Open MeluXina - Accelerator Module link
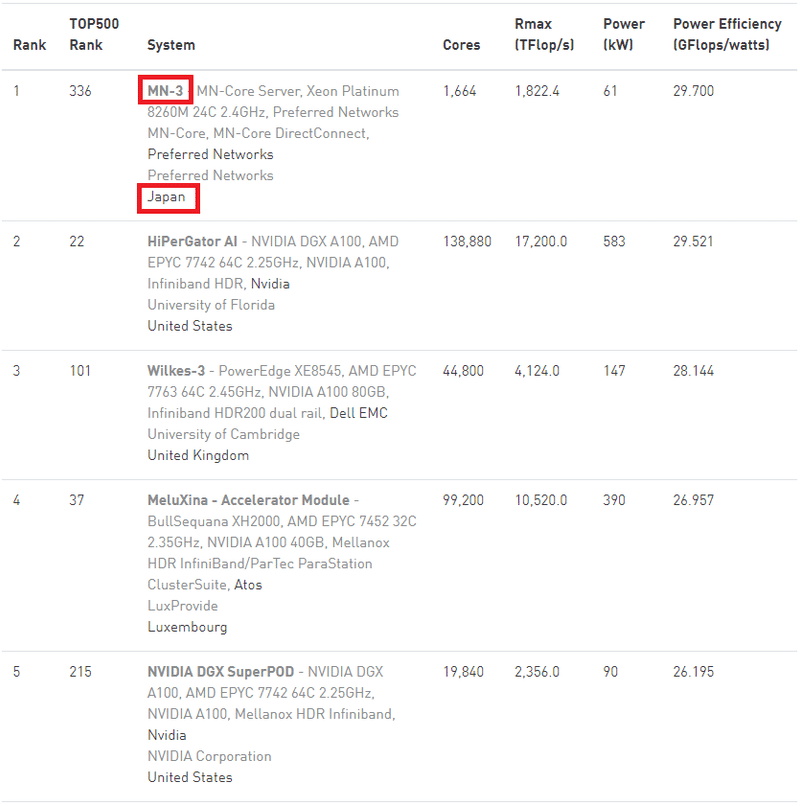The image size is (800, 806). pyautogui.click(x=248, y=500)
